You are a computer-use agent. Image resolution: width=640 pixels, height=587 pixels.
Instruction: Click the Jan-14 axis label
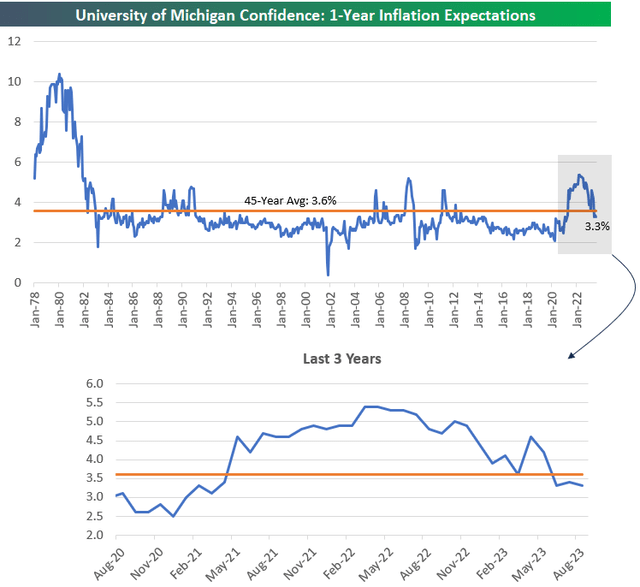[478, 309]
